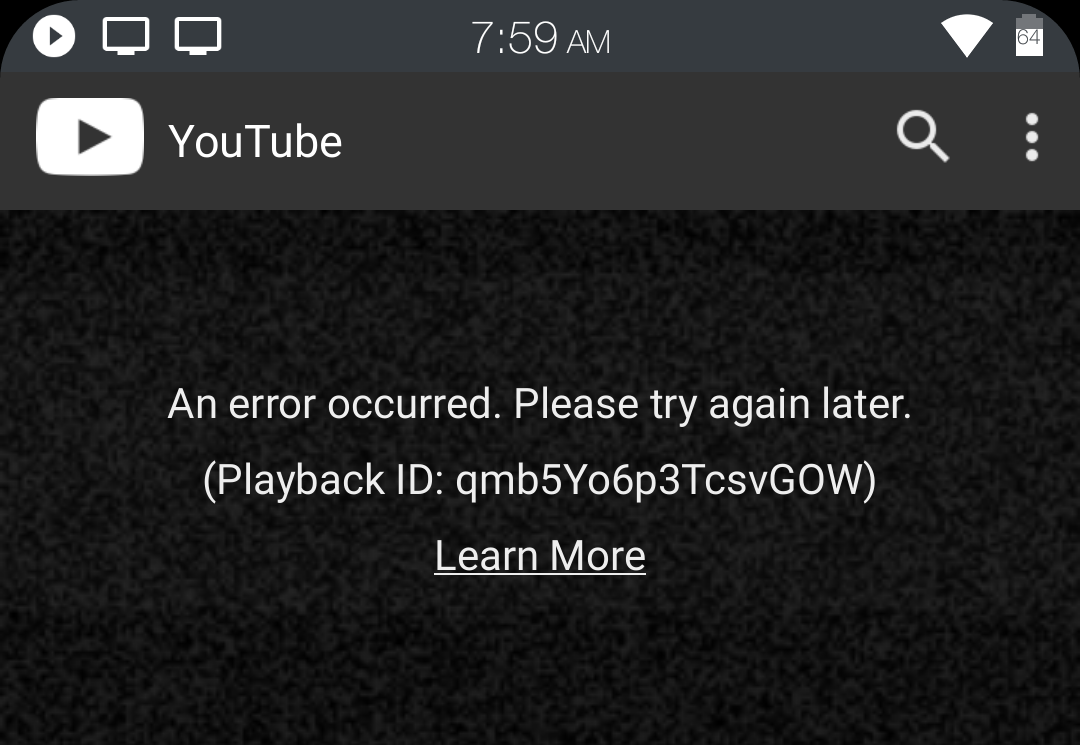Open the YouTube search magnifier
Image resolution: width=1080 pixels, height=745 pixels.
[x=923, y=136]
